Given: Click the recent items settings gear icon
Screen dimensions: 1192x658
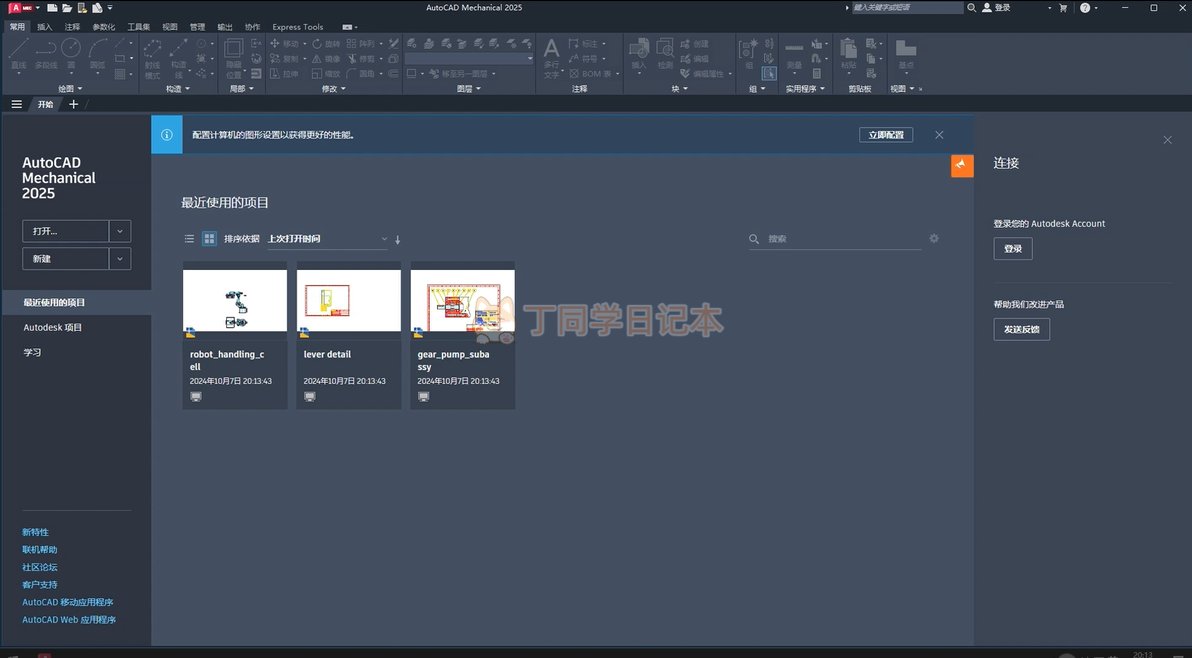Looking at the screenshot, I should click(934, 239).
